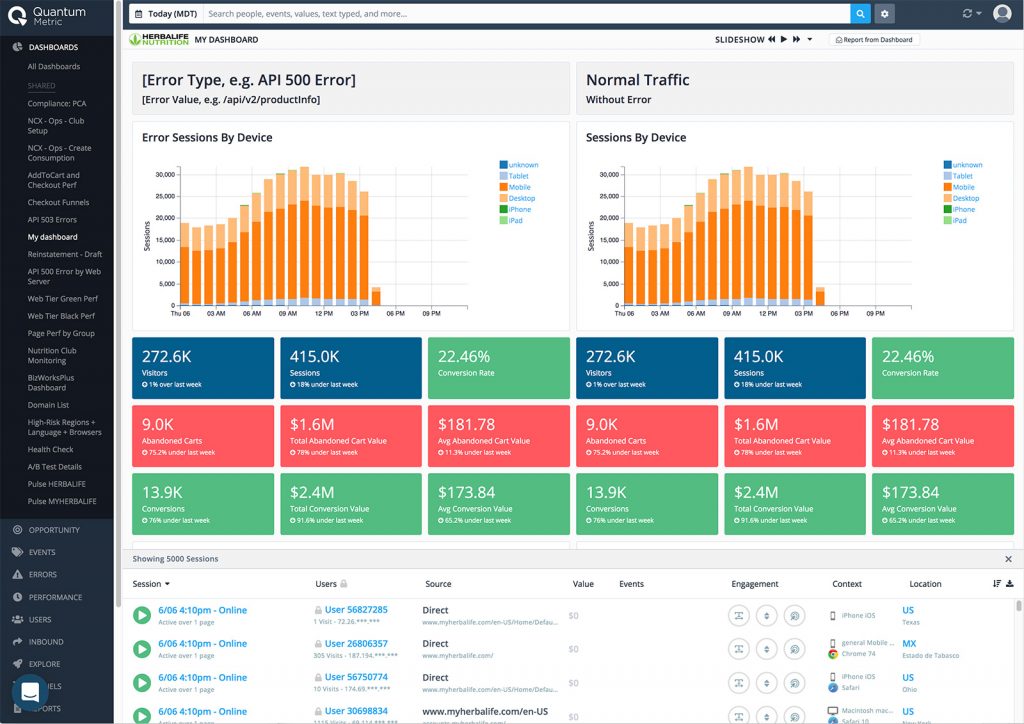Click the Users group icon
This screenshot has width=1024, height=724.
pos(18,620)
